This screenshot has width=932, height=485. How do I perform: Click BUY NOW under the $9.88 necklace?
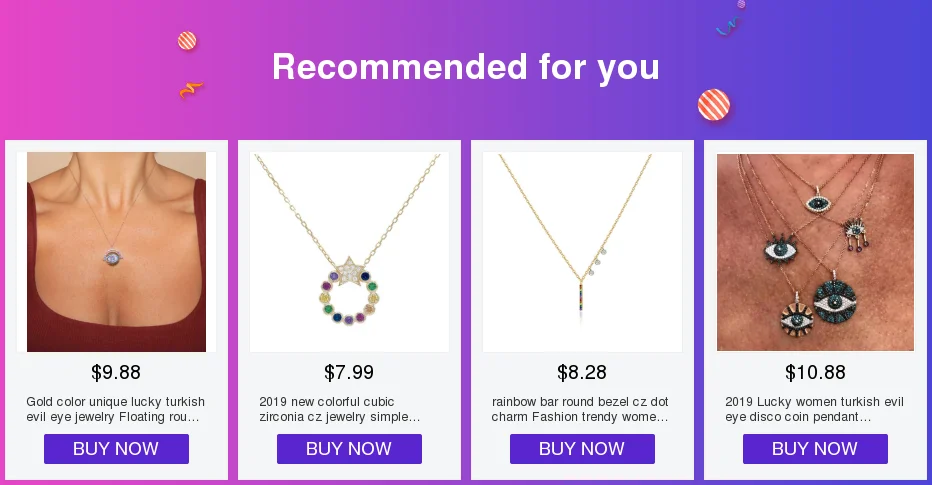(x=116, y=449)
